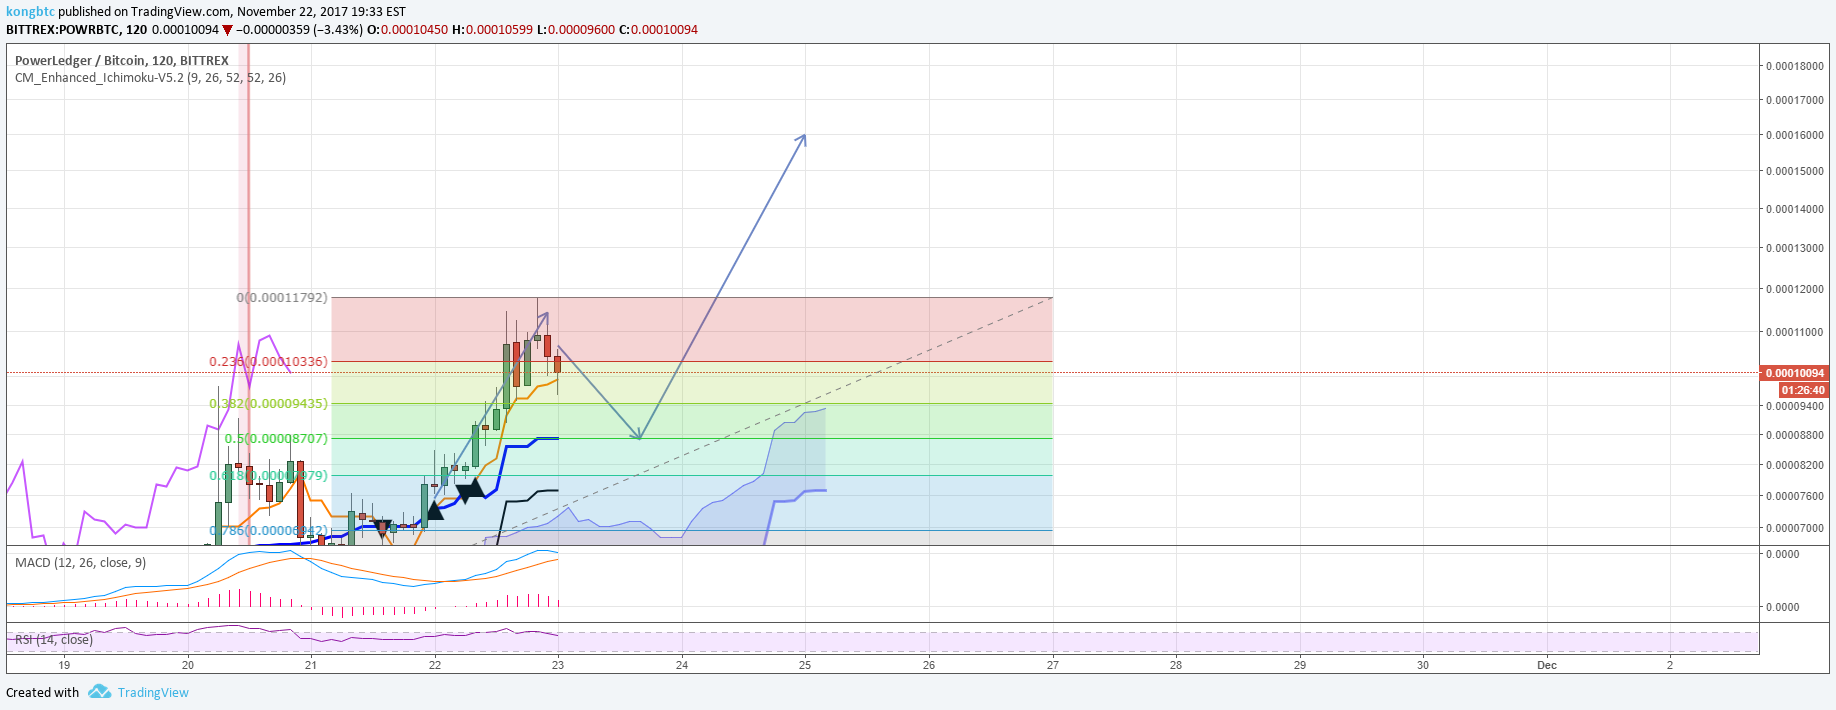Click Dec on the time axis

(x=1547, y=665)
